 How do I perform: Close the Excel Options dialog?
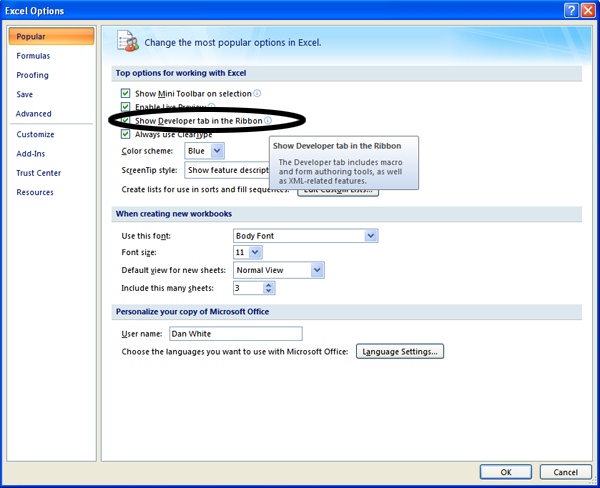coord(588,10)
